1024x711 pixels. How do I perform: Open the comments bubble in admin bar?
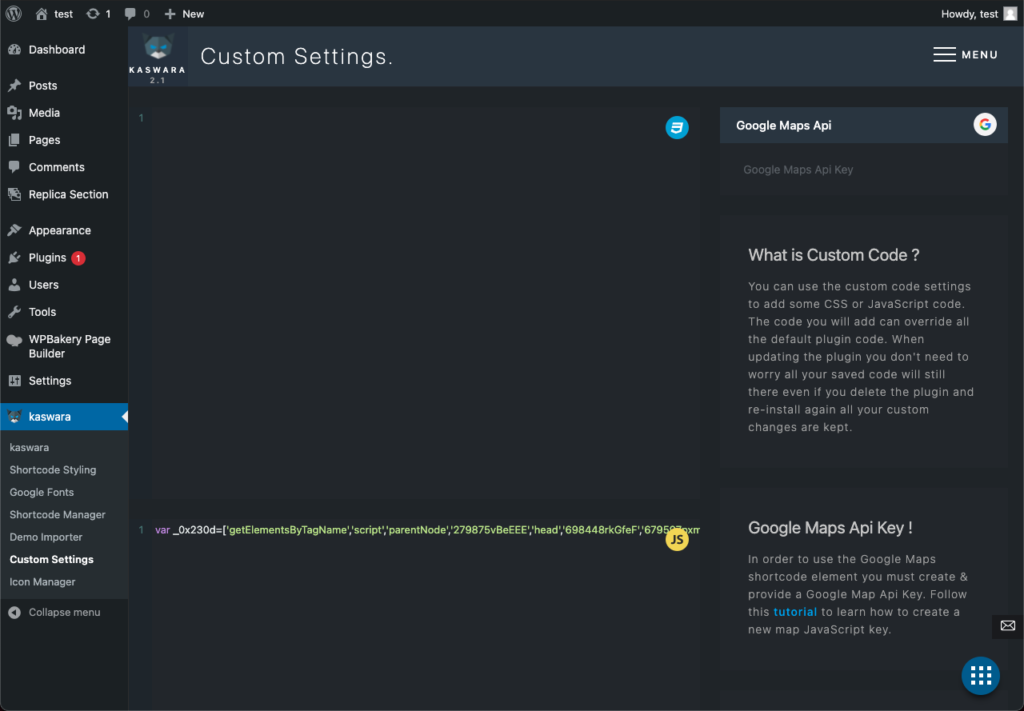tap(136, 14)
